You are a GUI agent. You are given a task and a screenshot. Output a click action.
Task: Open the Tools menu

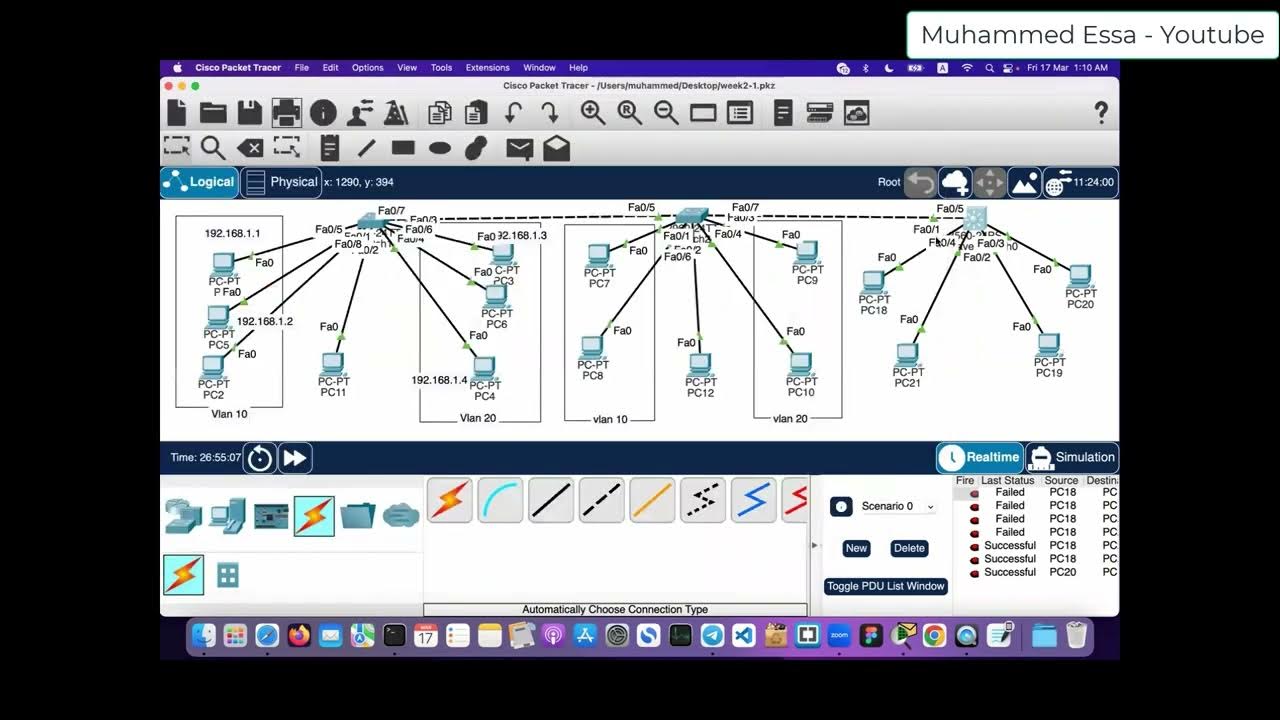pyautogui.click(x=441, y=68)
